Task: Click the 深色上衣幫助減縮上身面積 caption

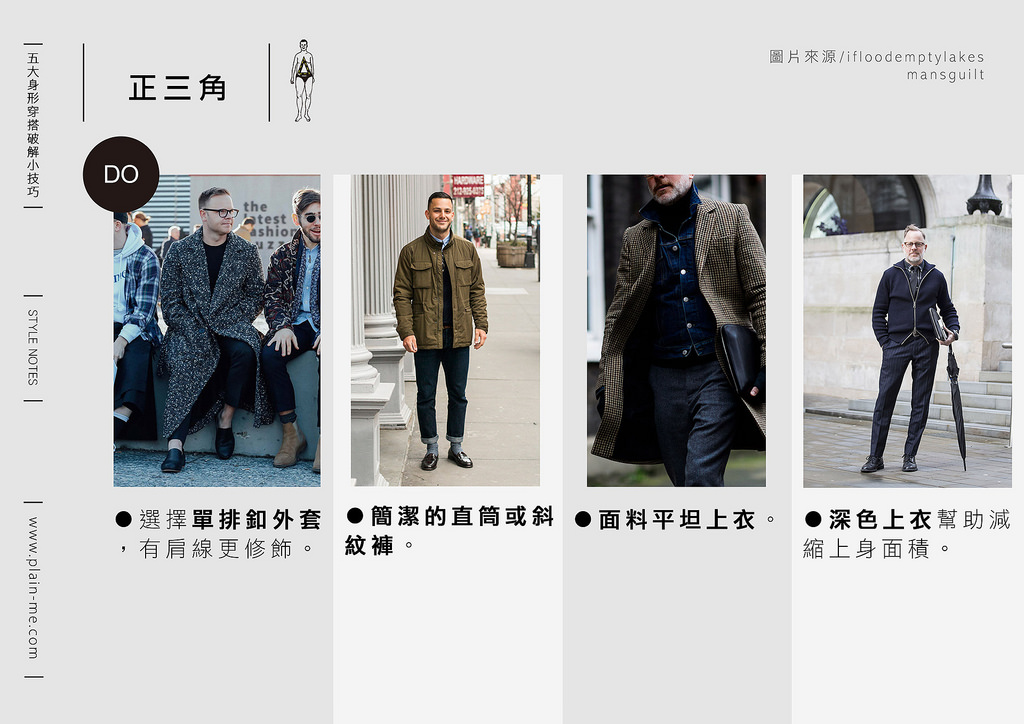Action: 907,533
